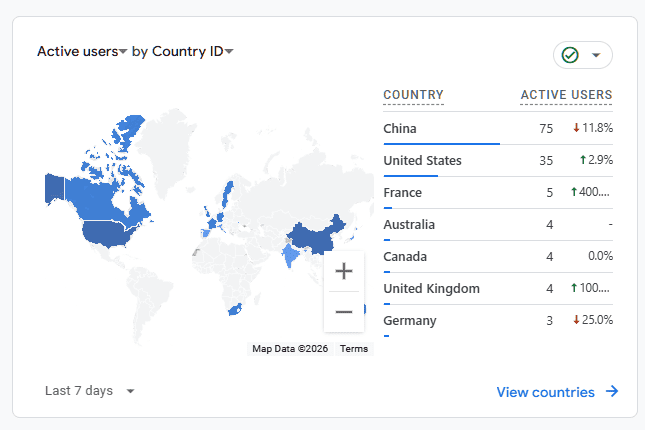Zoom out on the map with minus button
This screenshot has height=430, width=645.
click(344, 312)
